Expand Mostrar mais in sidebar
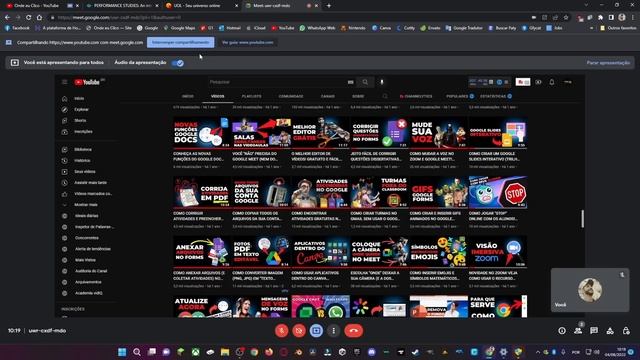This screenshot has height=360, width=640. 87,204
